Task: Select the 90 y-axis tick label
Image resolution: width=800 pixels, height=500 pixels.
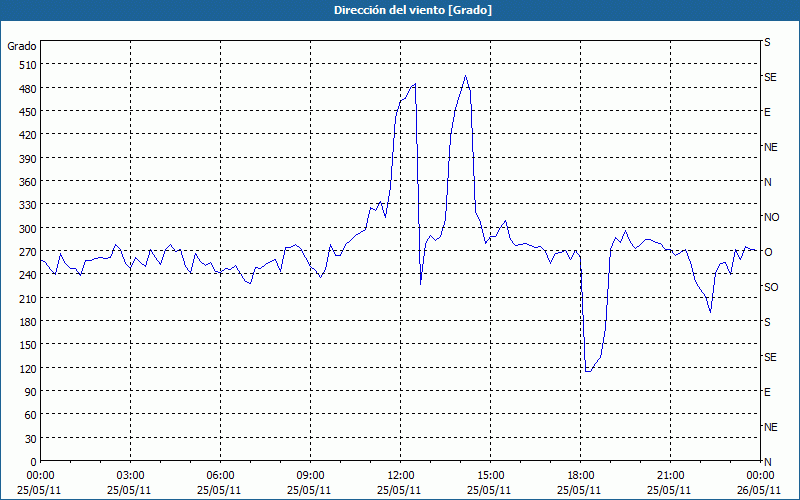Action: point(30,392)
